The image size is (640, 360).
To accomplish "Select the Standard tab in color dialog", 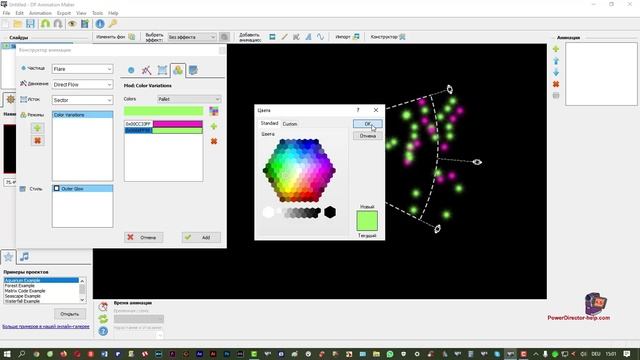I will click(x=269, y=123).
